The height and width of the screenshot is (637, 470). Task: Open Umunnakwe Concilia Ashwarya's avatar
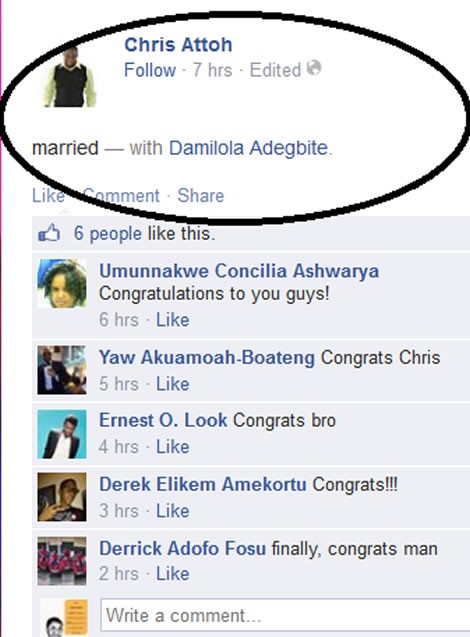(62, 284)
